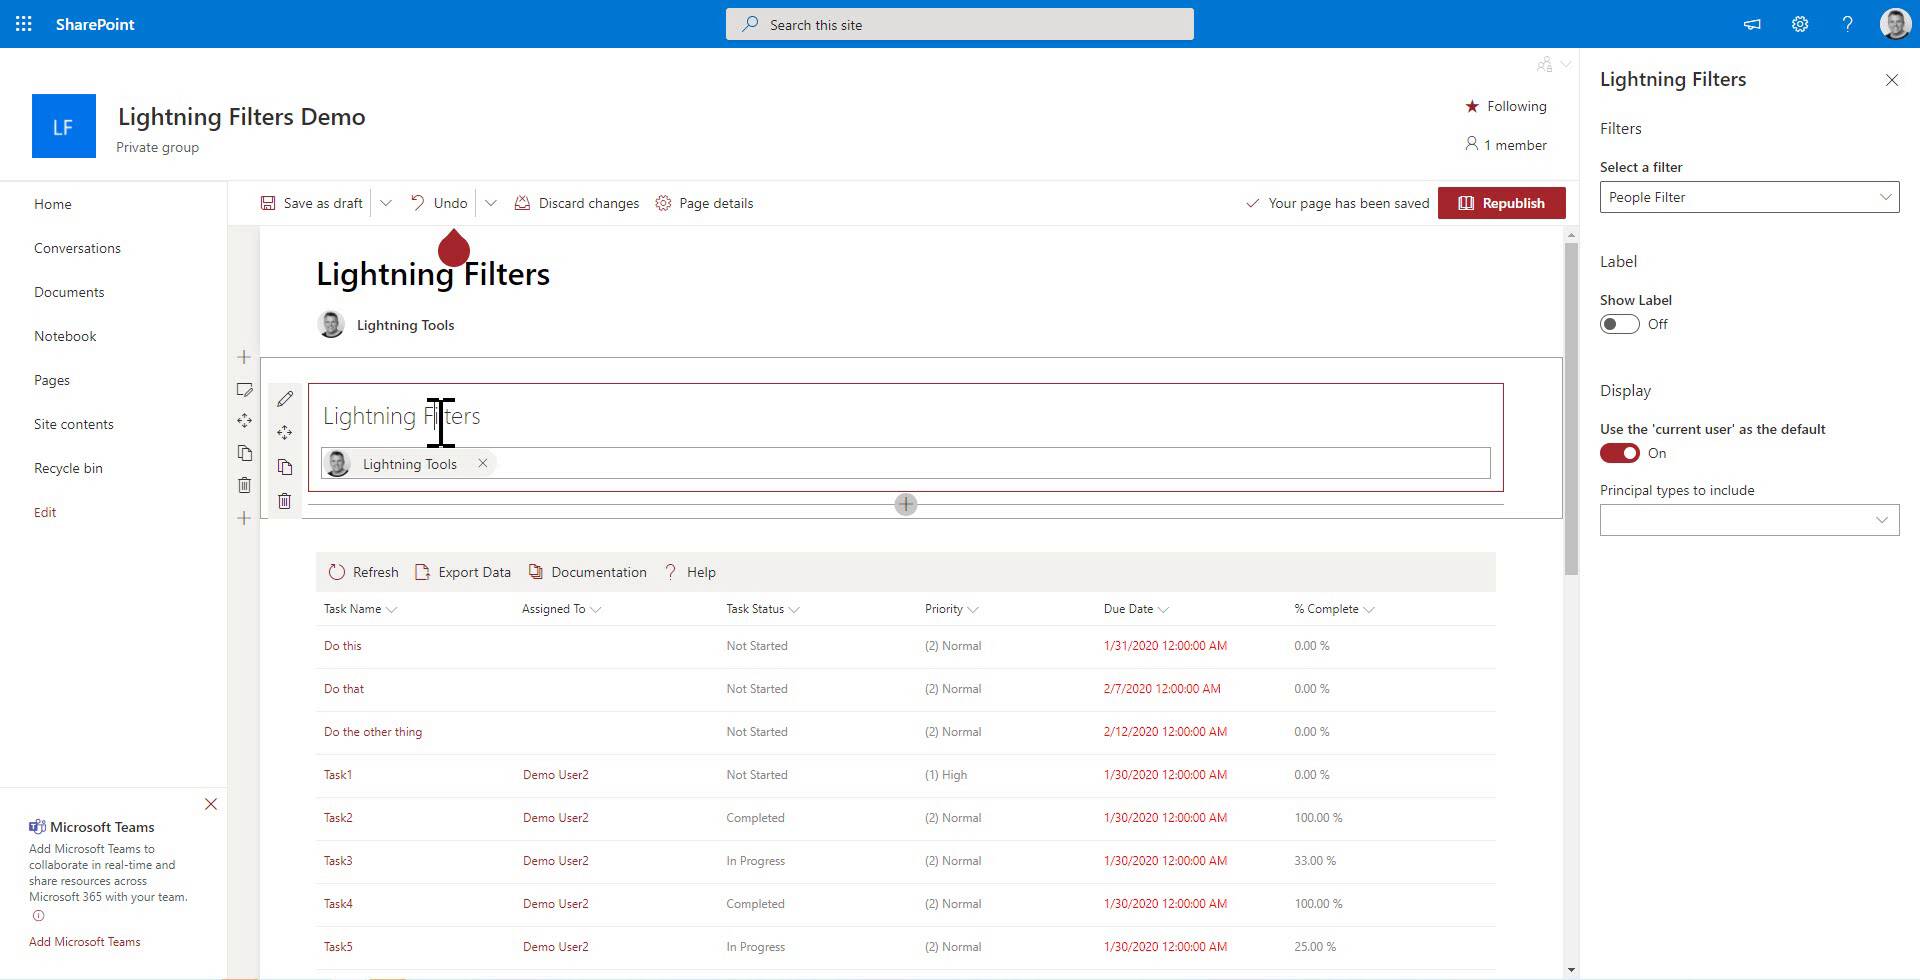Viewport: 1920px width, 980px height.
Task: Open the user profile avatar
Action: pyautogui.click(x=1895, y=24)
